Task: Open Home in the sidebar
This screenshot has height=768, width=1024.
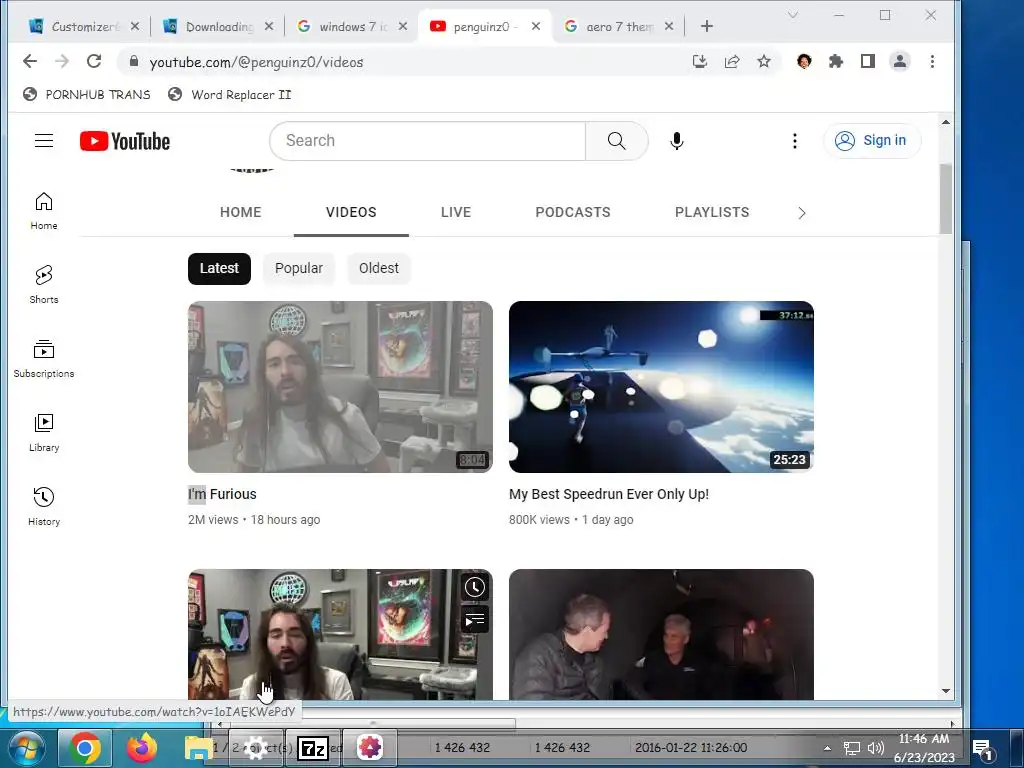Action: [x=44, y=210]
